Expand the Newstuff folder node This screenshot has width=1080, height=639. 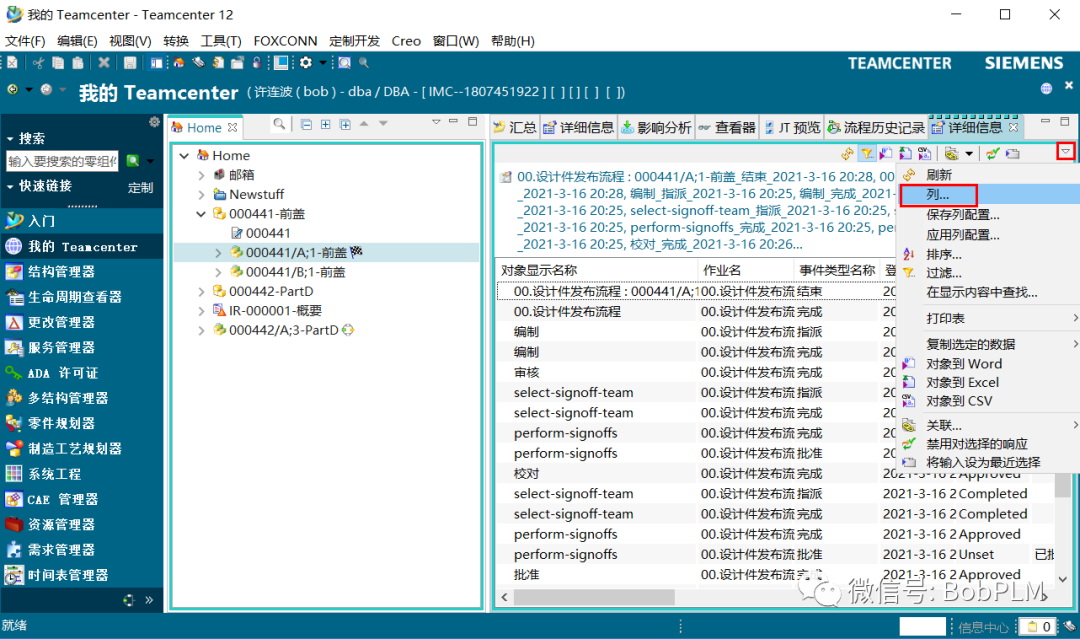[202, 195]
